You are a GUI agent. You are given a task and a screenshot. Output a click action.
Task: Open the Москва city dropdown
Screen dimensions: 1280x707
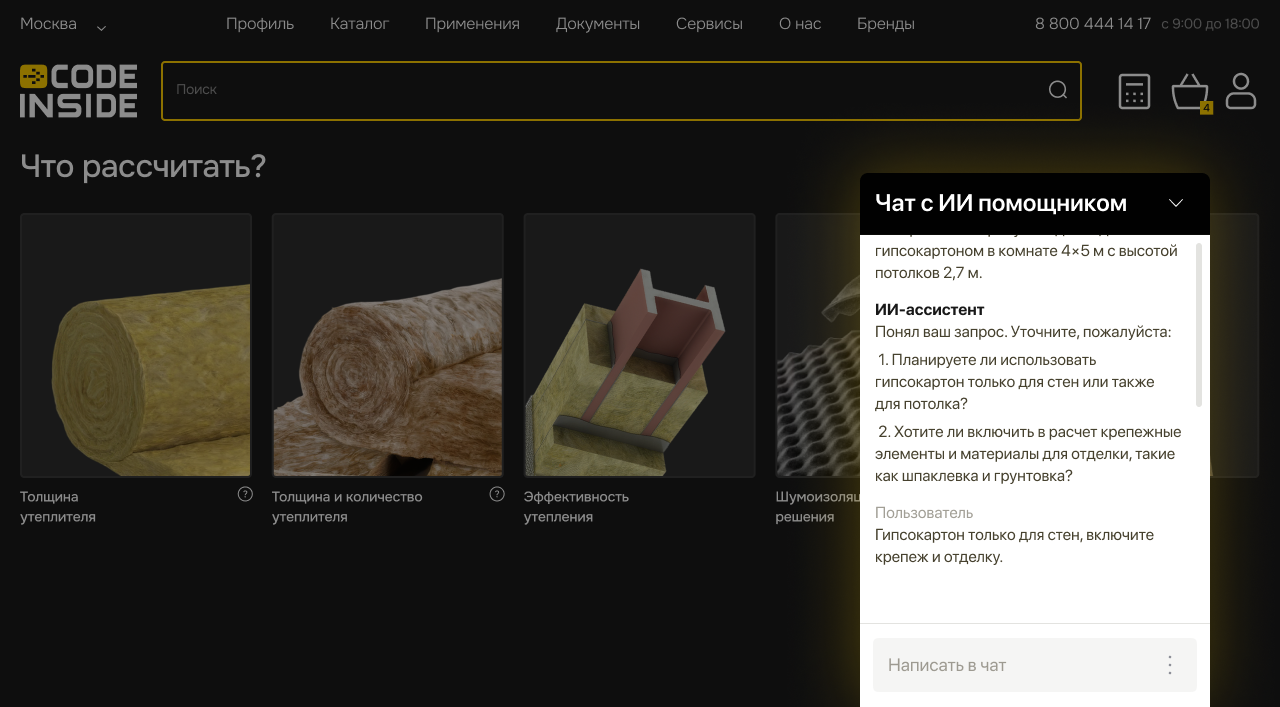[x=63, y=24]
